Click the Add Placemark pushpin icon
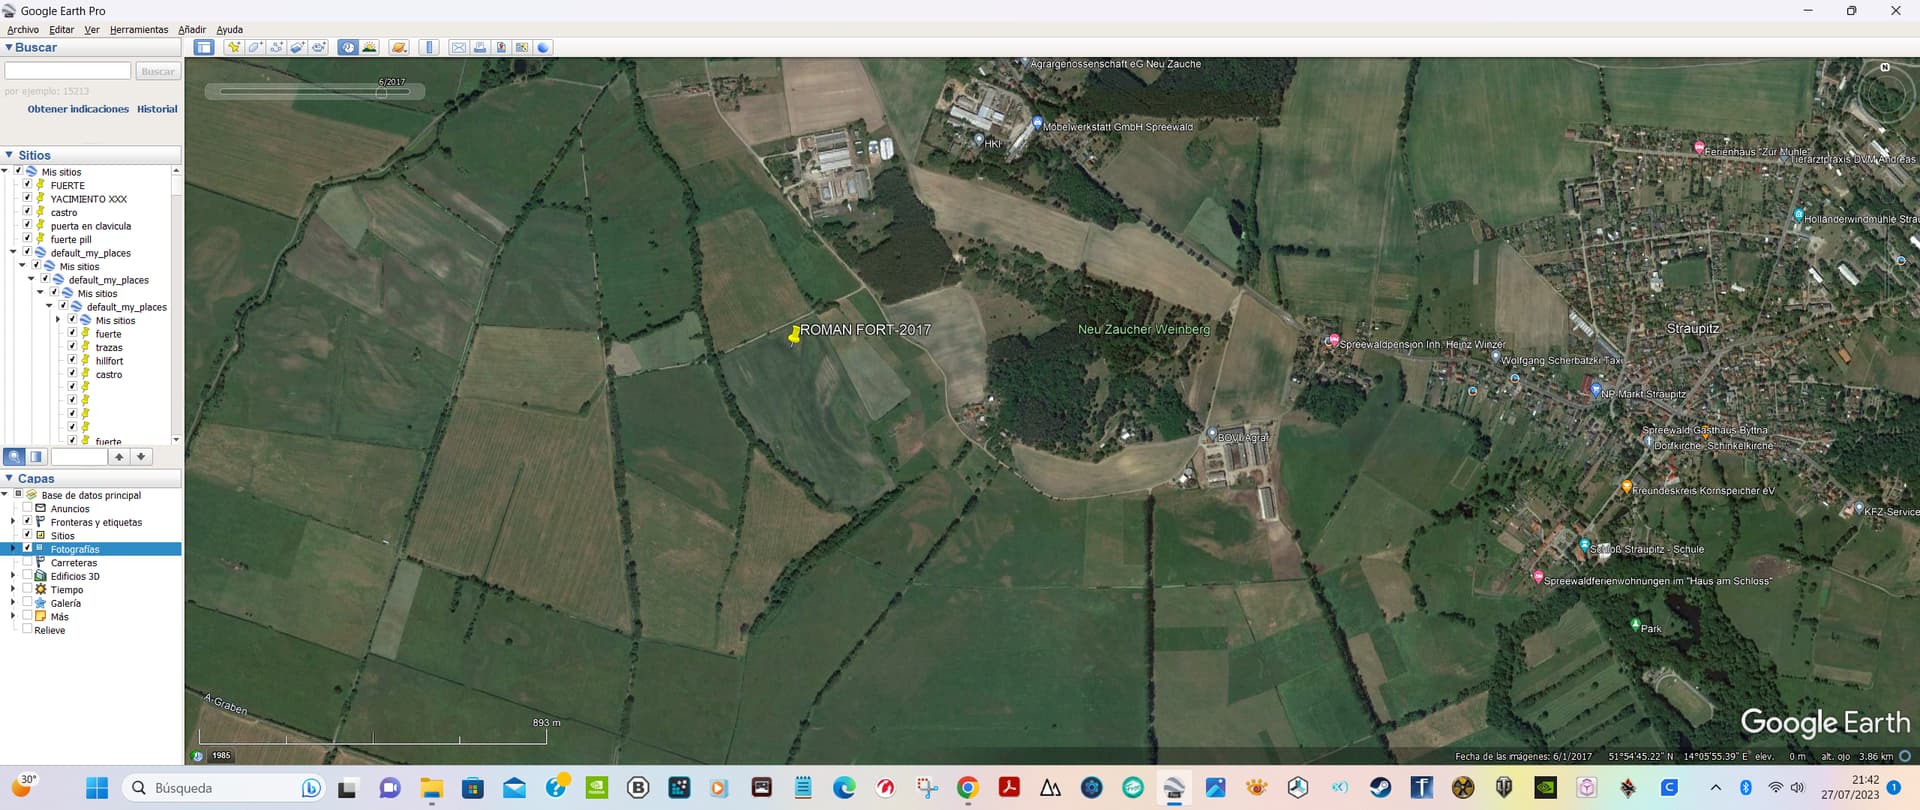1920x810 pixels. pyautogui.click(x=234, y=47)
